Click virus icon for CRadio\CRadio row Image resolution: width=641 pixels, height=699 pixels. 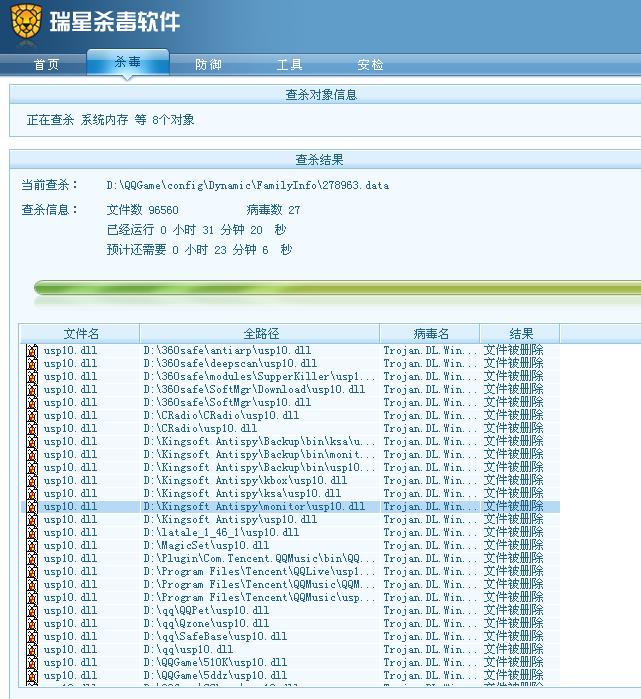pyautogui.click(x=32, y=415)
